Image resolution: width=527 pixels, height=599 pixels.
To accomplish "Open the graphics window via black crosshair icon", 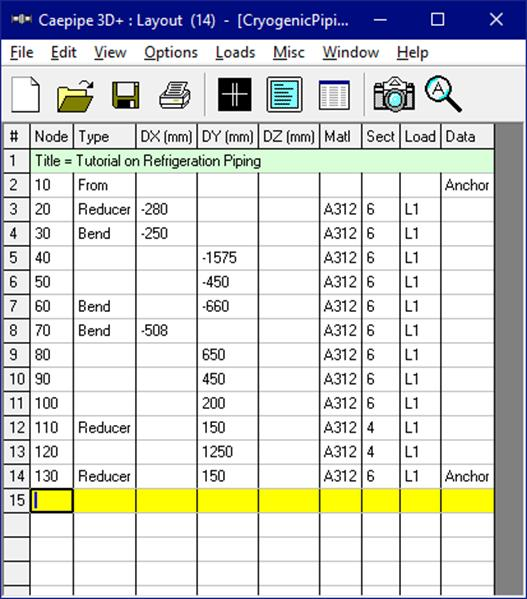I will coord(234,95).
